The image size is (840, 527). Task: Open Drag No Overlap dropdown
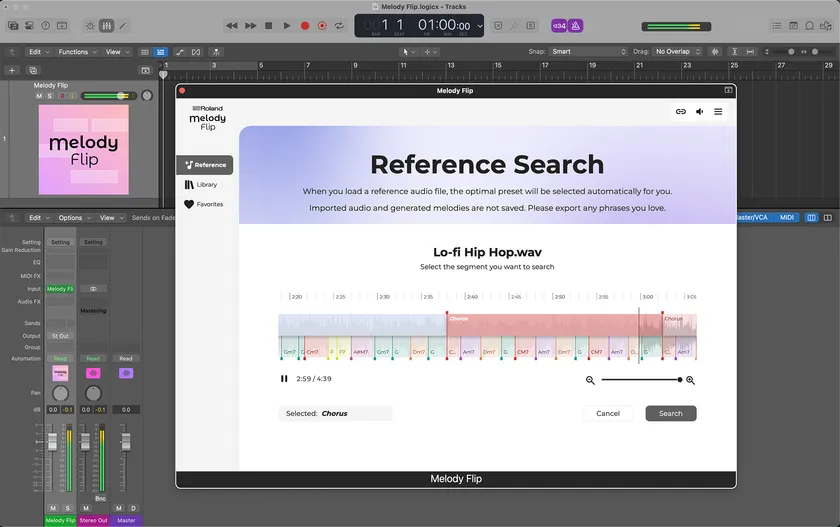[678, 51]
